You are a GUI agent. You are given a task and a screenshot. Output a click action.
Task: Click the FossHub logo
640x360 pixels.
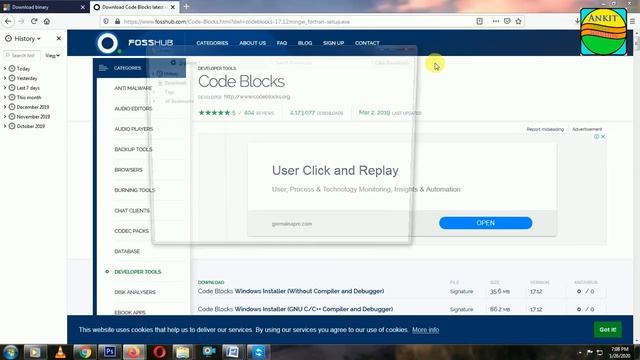[x=135, y=43]
